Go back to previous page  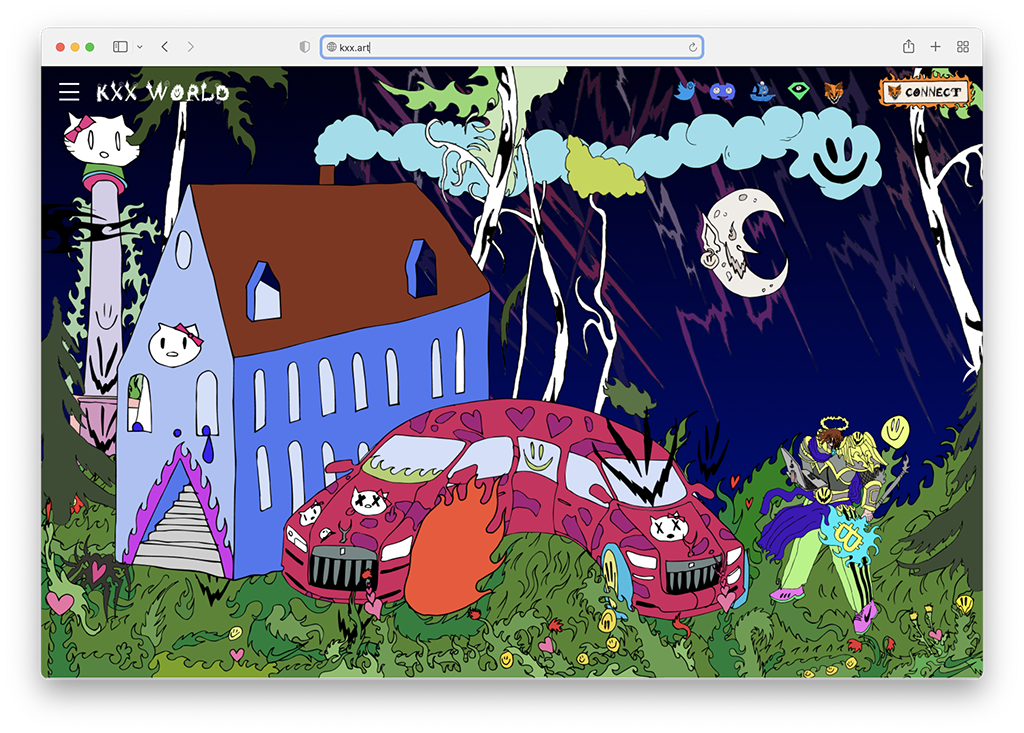165,47
